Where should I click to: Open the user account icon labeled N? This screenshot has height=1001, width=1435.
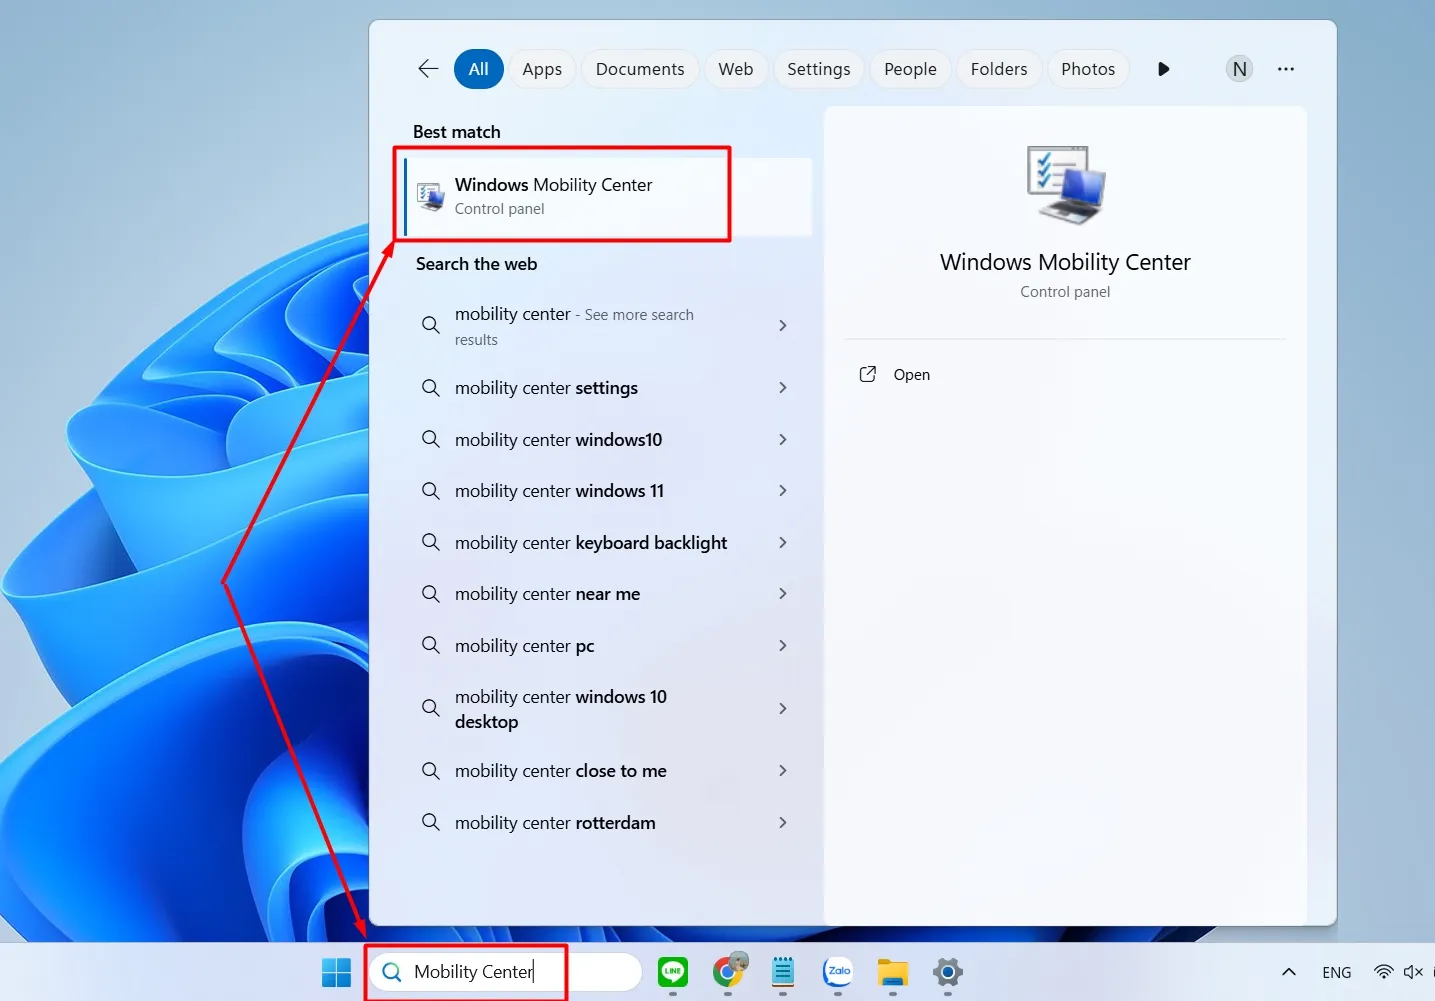(1239, 68)
